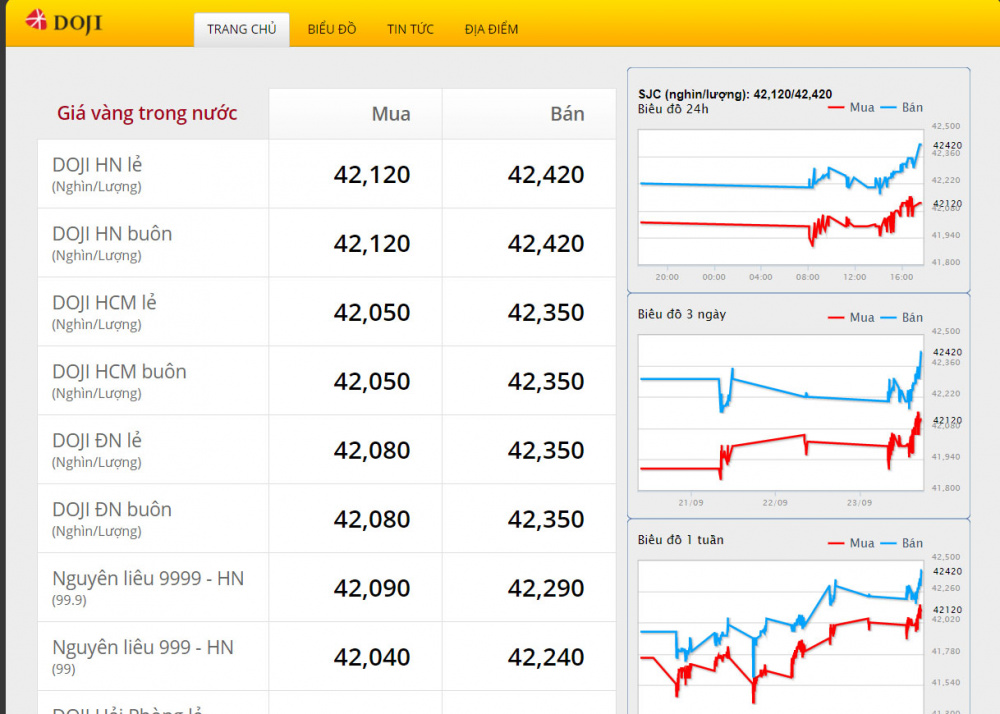Screen dimensions: 1000x714
Task: Click DOJI ĐN buôn sell price 42,350
Action: 546,519
